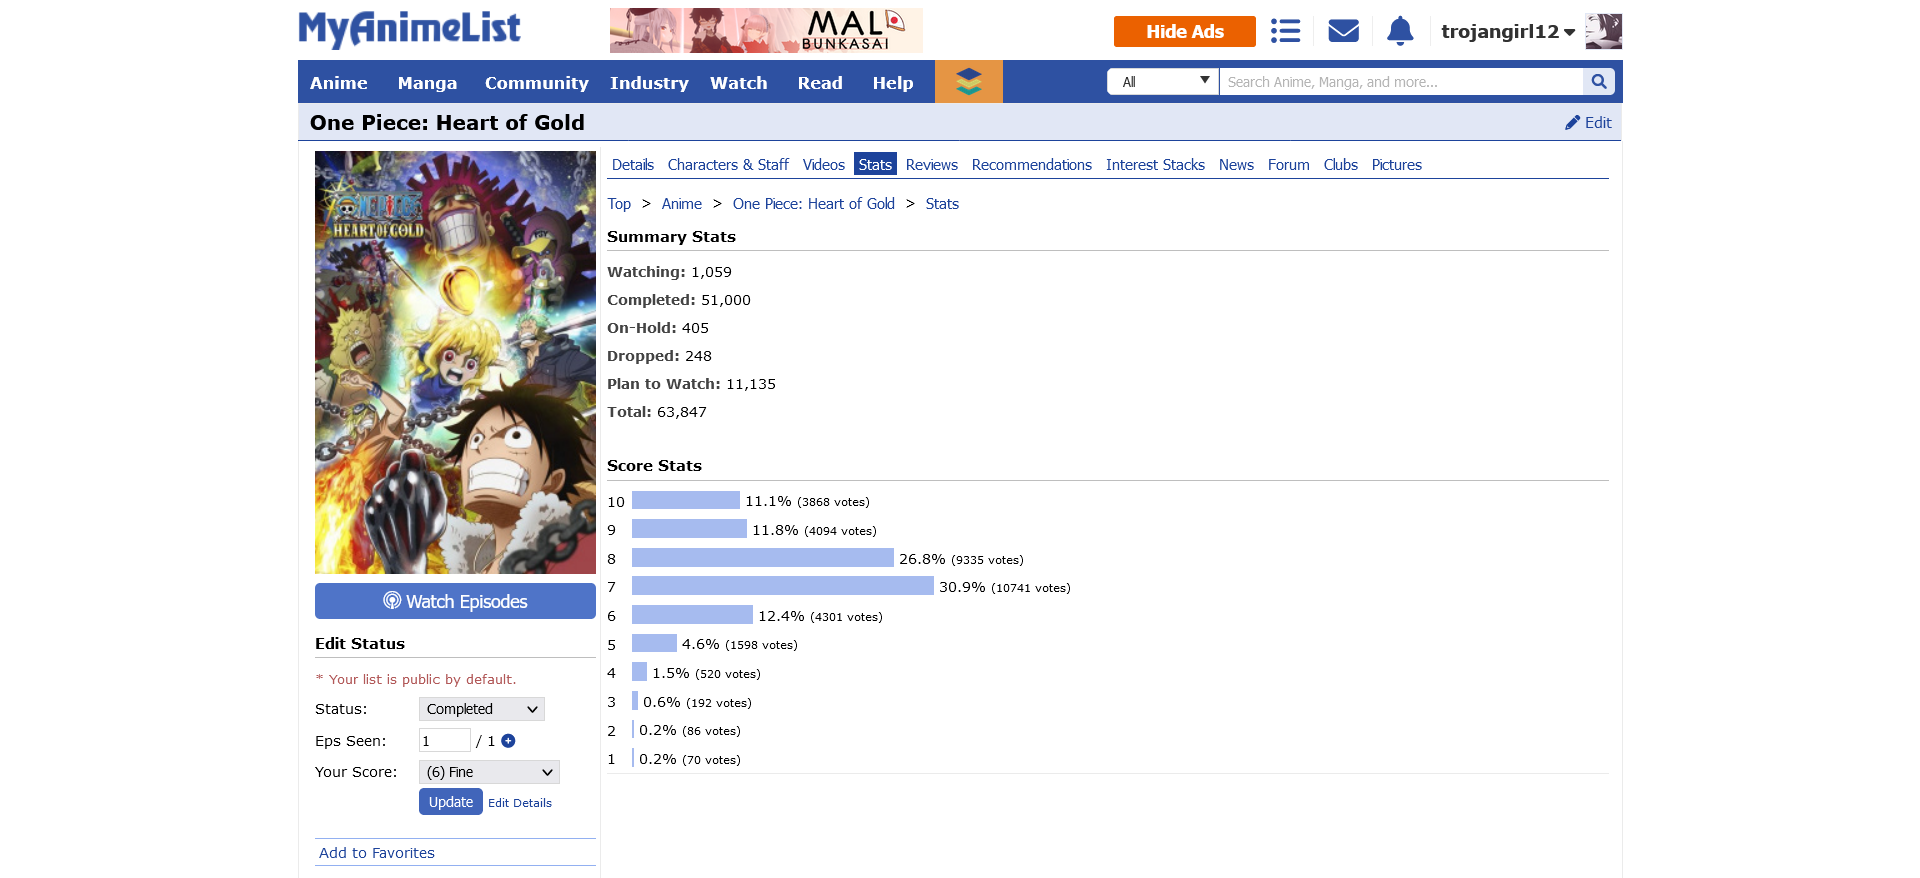Switch to the Recommendations tab
1920x878 pixels.
pos(1031,165)
